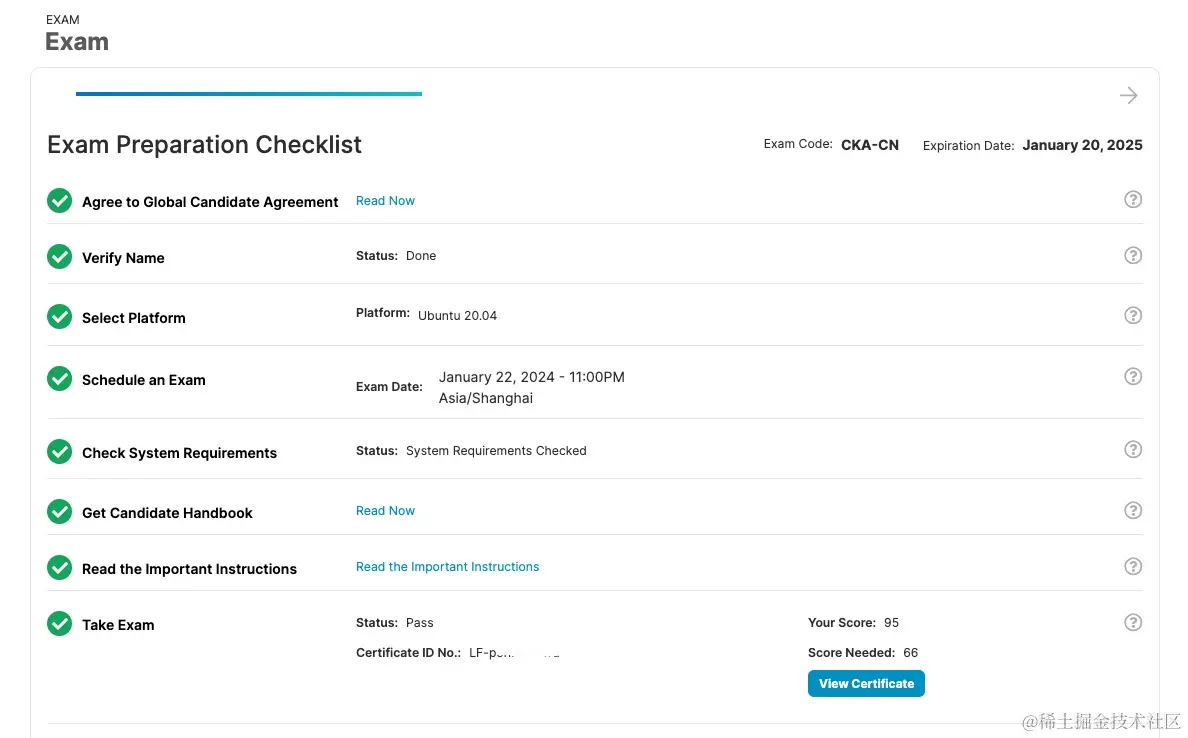
Task: Click green checkmark beside Schedule an Exam
Action: point(59,379)
